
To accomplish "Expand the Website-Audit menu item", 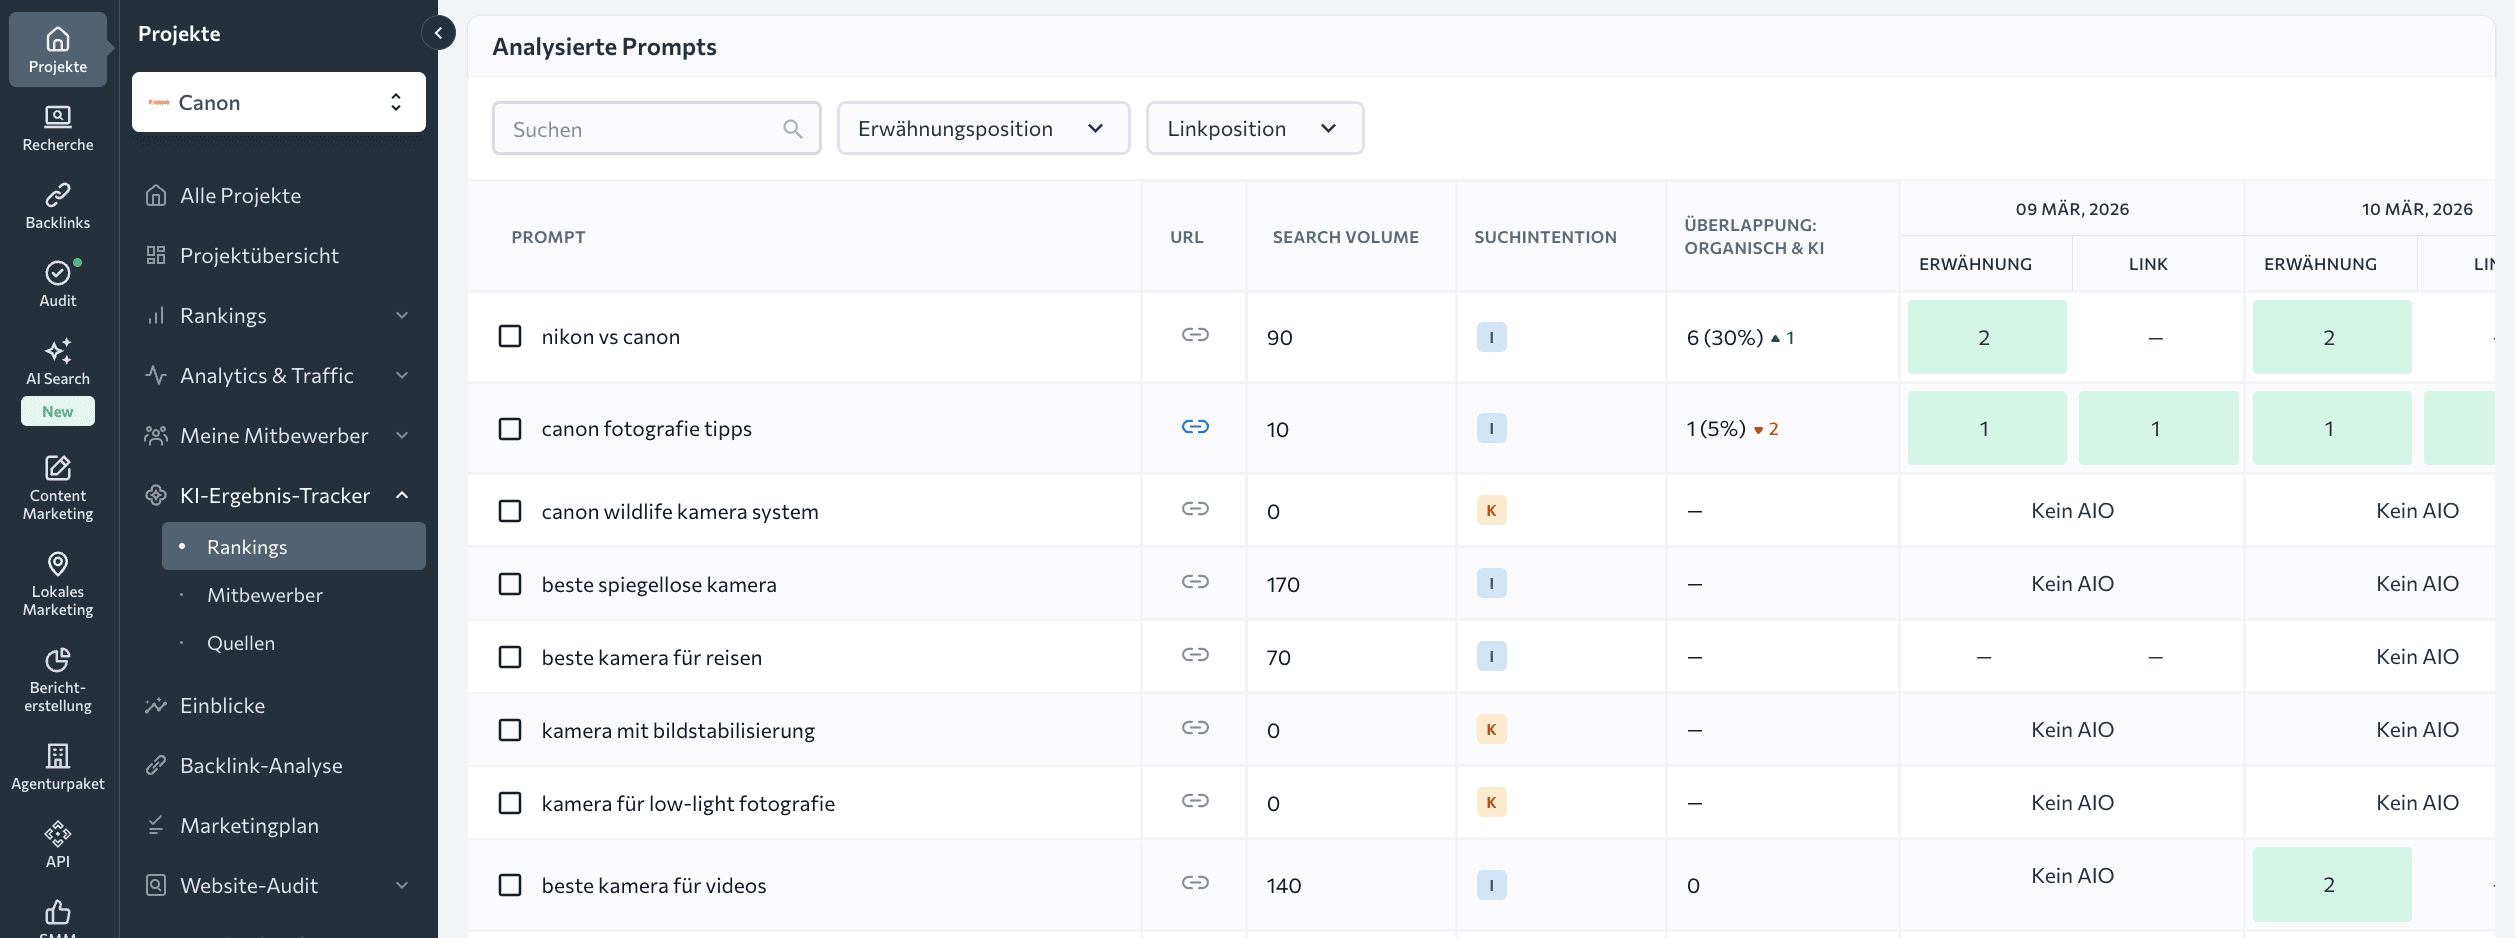I will click(x=403, y=885).
